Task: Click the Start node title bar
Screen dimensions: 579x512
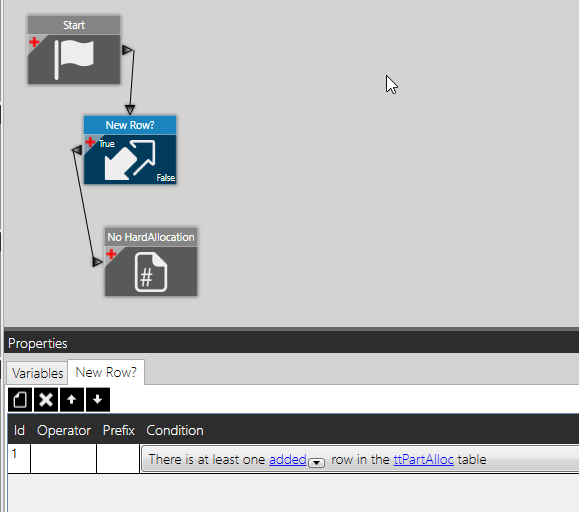Action: (x=74, y=25)
